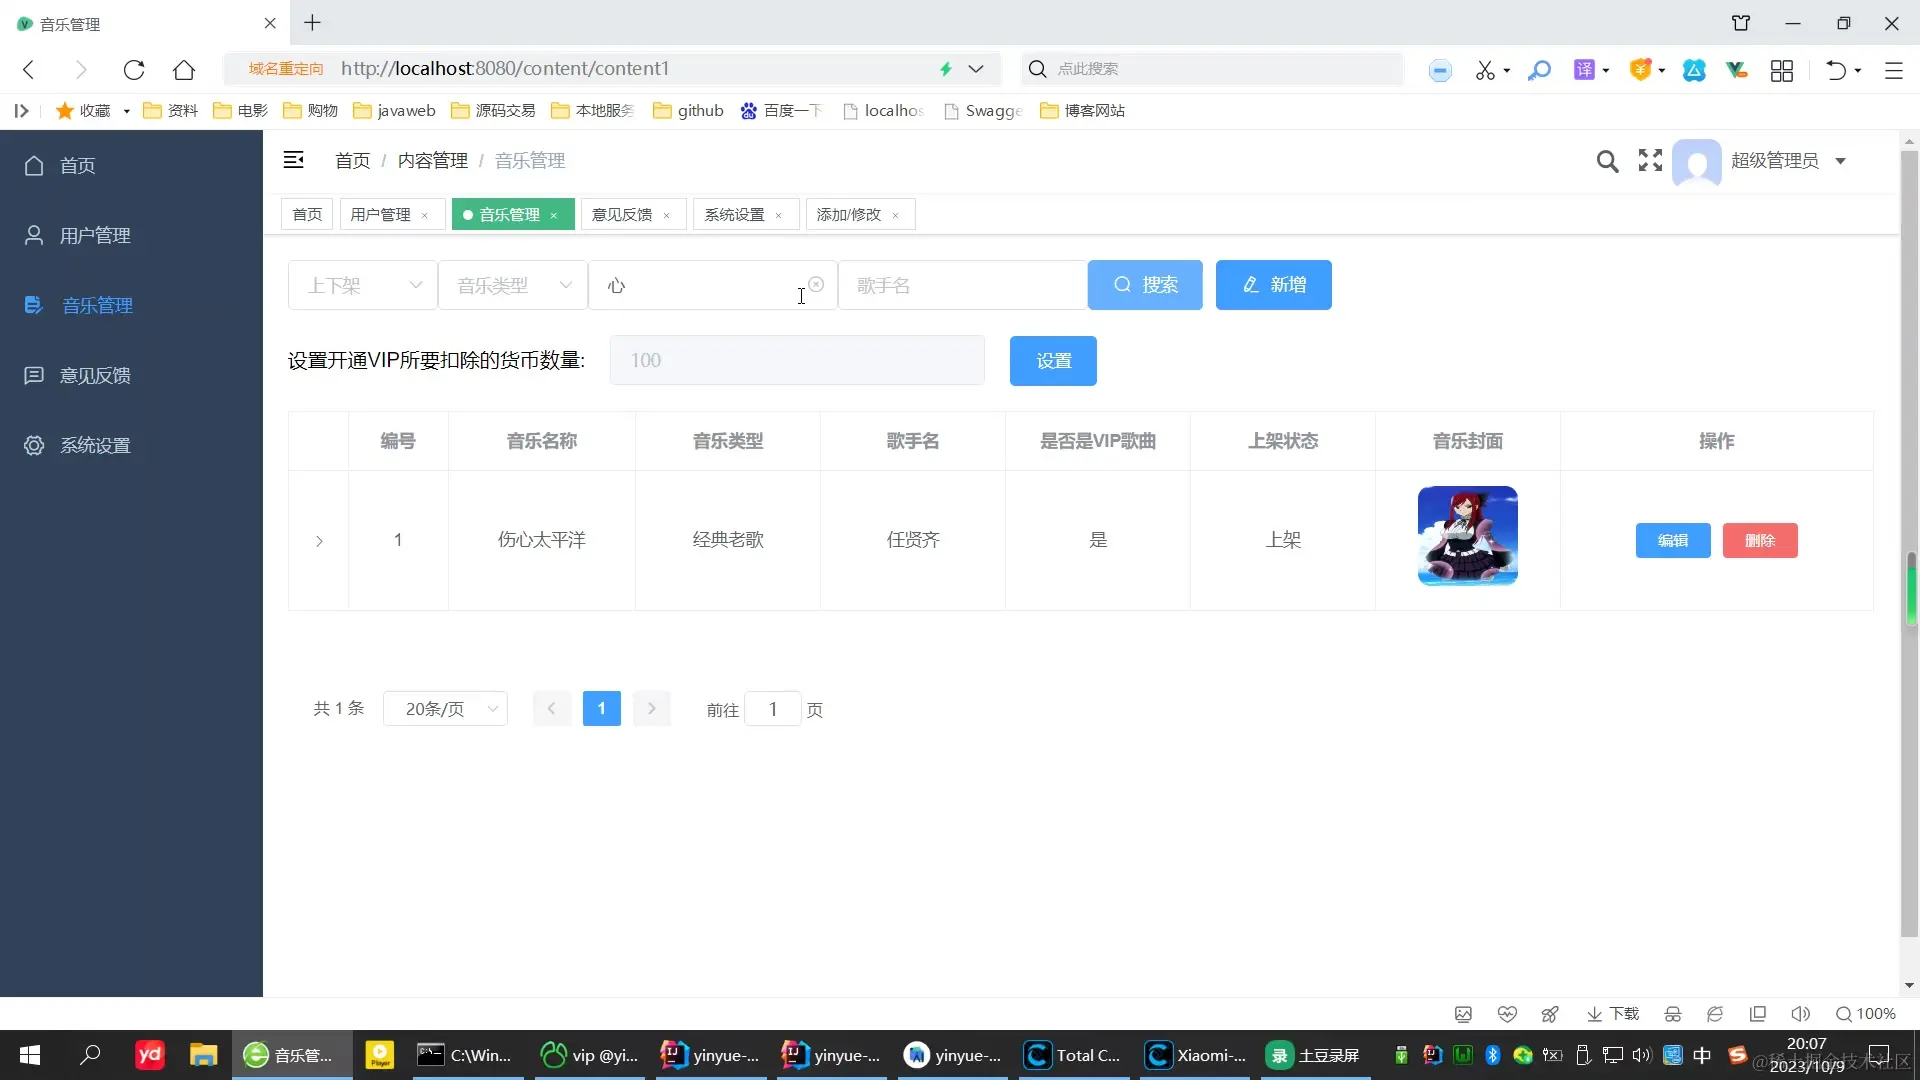This screenshot has width=1920, height=1080.
Task: Switch to the 用户管理 tab
Action: 380,215
